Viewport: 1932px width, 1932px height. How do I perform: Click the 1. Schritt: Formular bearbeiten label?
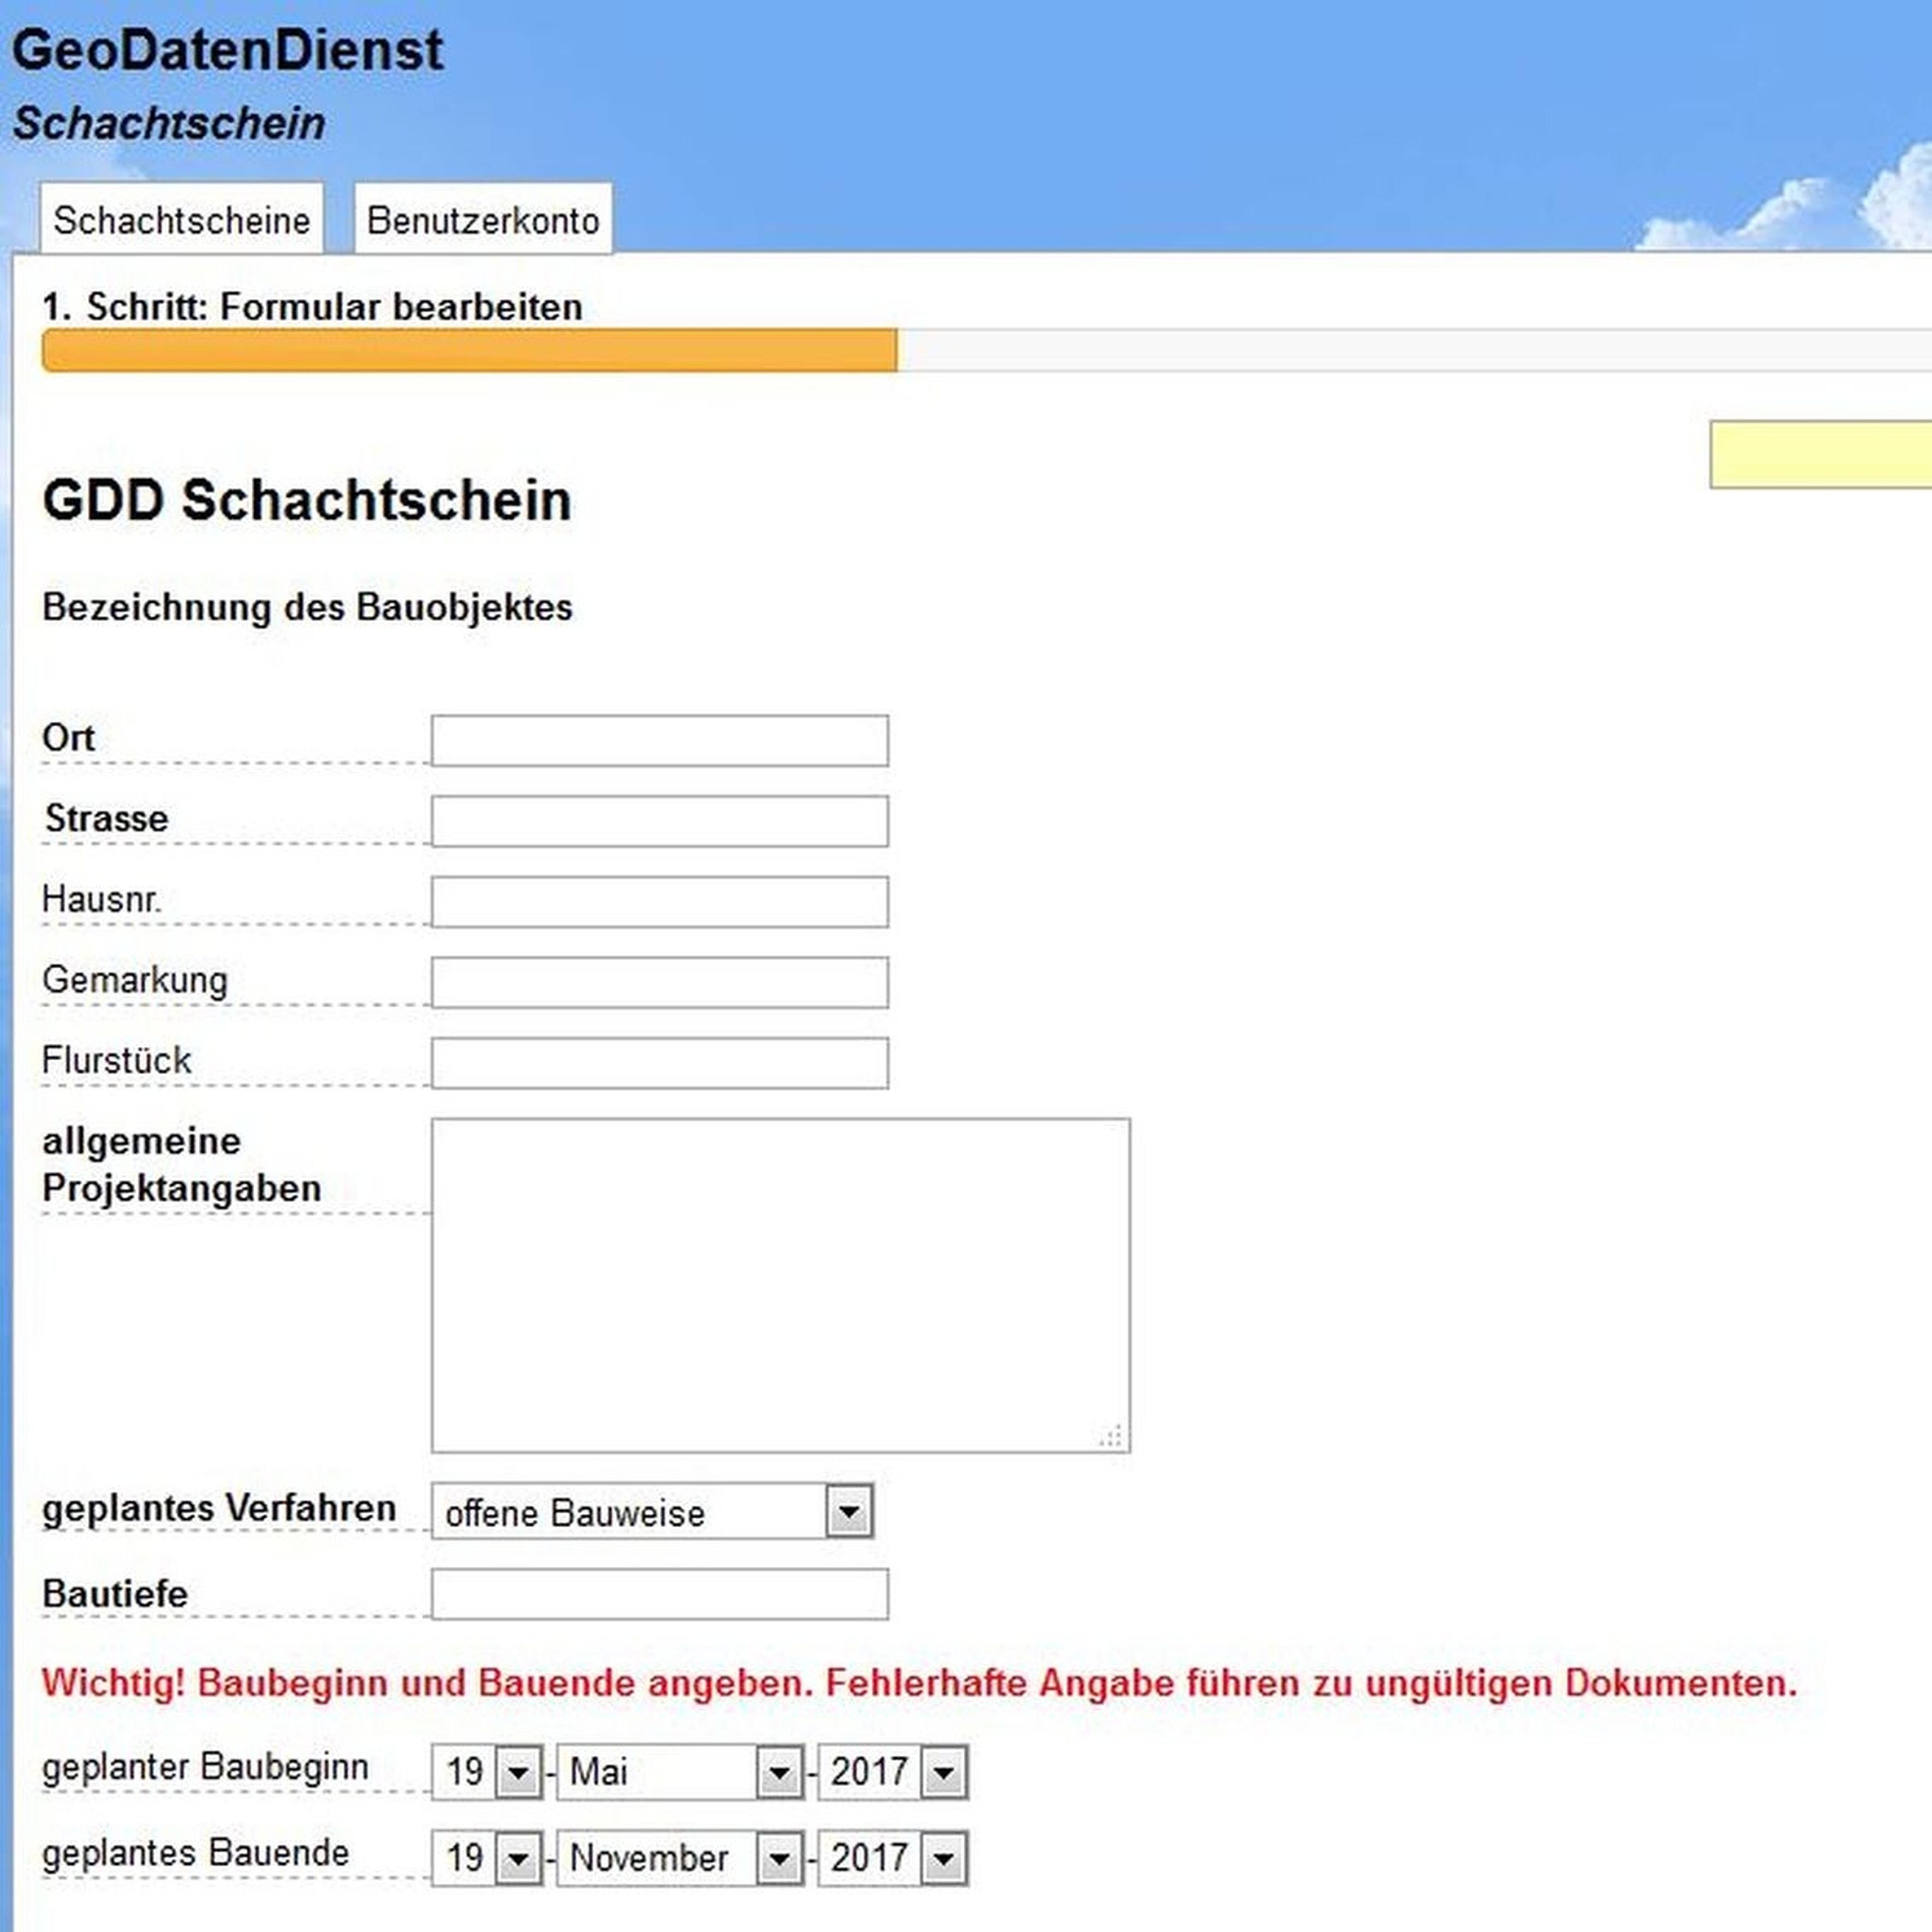(x=312, y=307)
